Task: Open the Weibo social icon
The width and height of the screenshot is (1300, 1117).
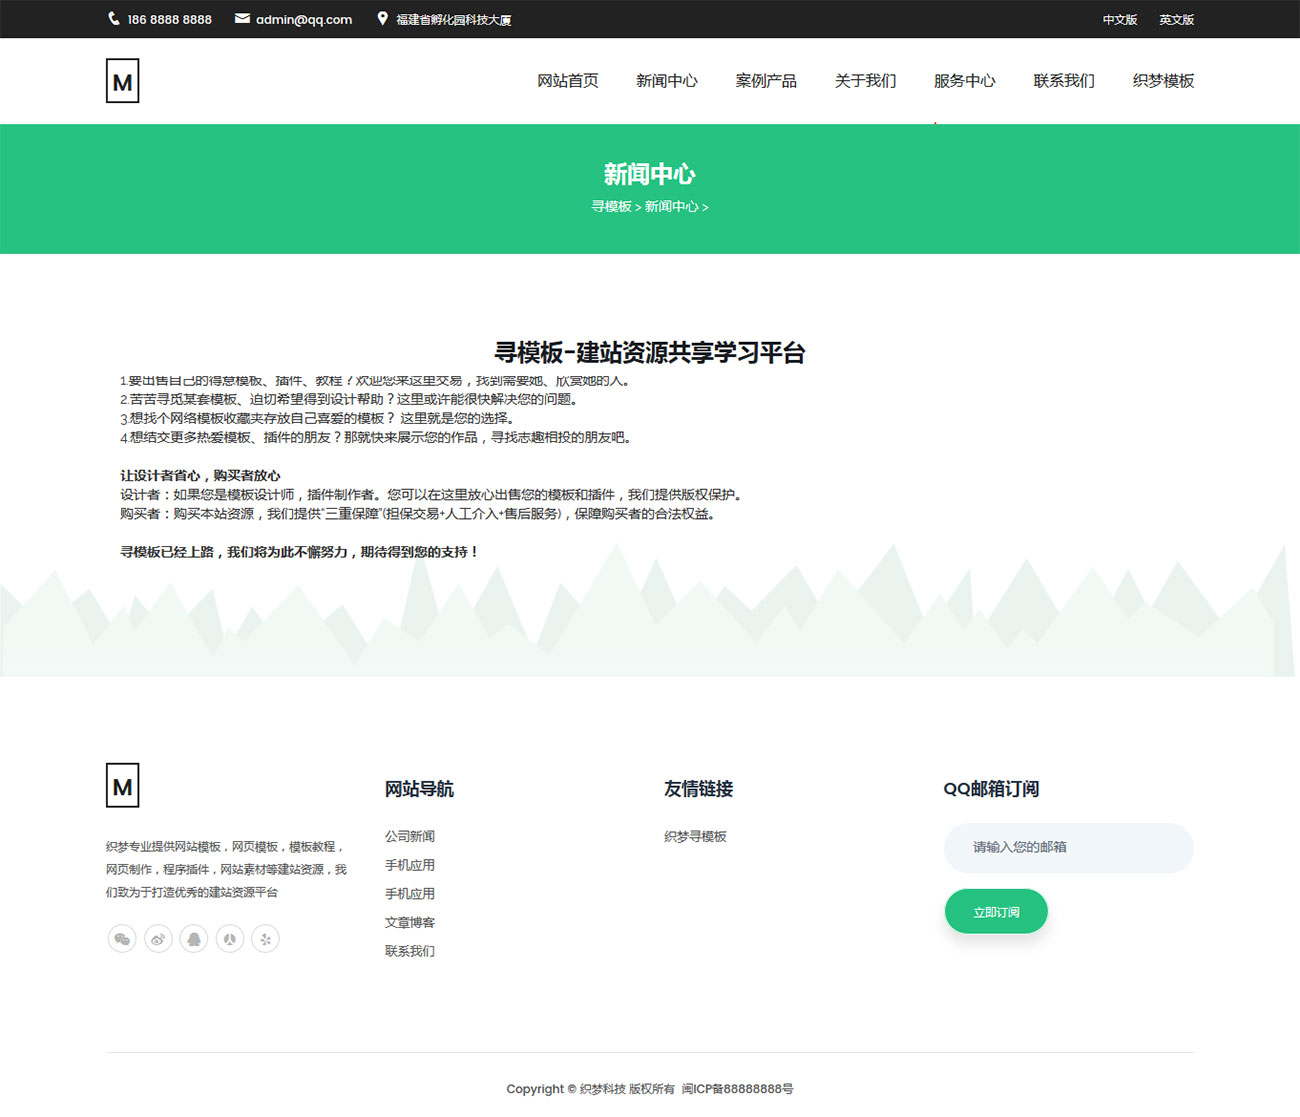Action: click(158, 939)
